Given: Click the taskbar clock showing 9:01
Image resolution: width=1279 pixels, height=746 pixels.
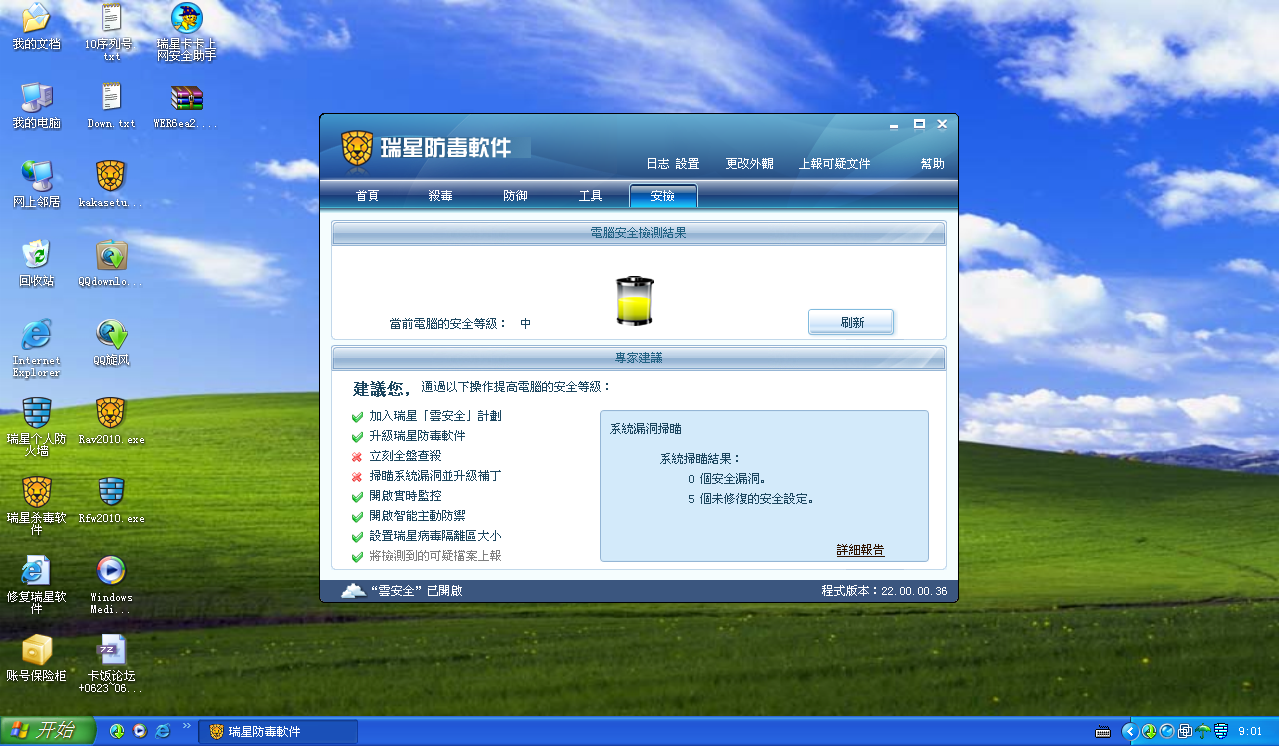Looking at the screenshot, I should [x=1250, y=732].
